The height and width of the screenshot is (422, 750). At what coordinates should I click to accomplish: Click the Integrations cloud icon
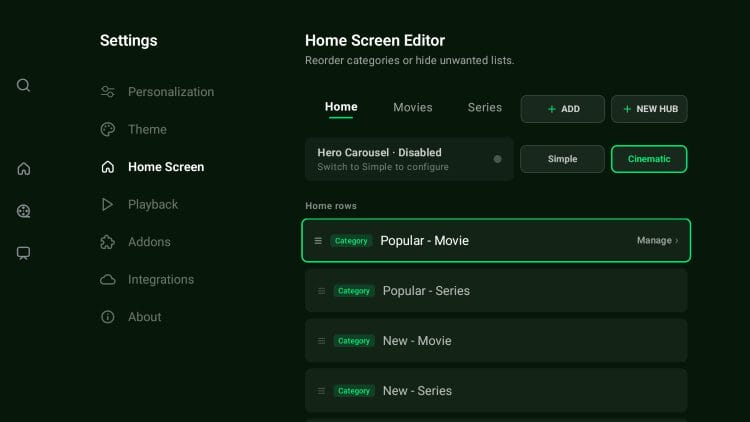coord(108,279)
